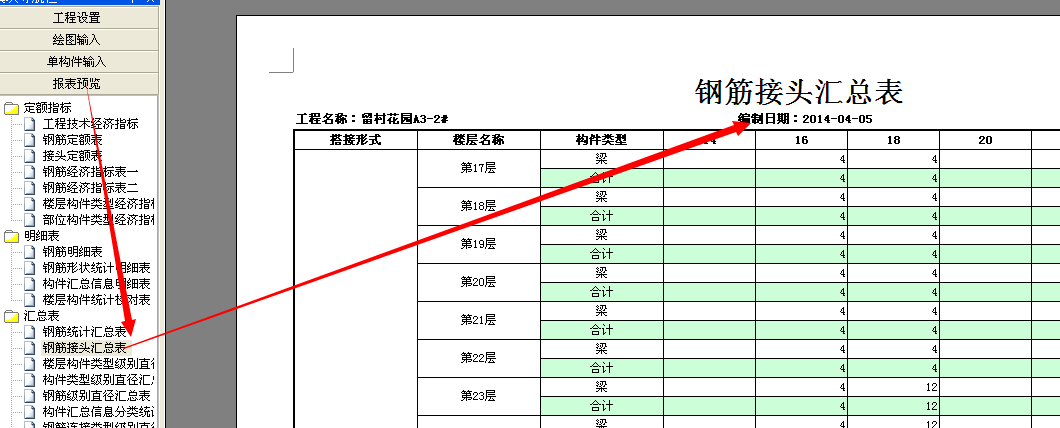
Task: Select the 第20层 floor cell
Action: pos(479,283)
